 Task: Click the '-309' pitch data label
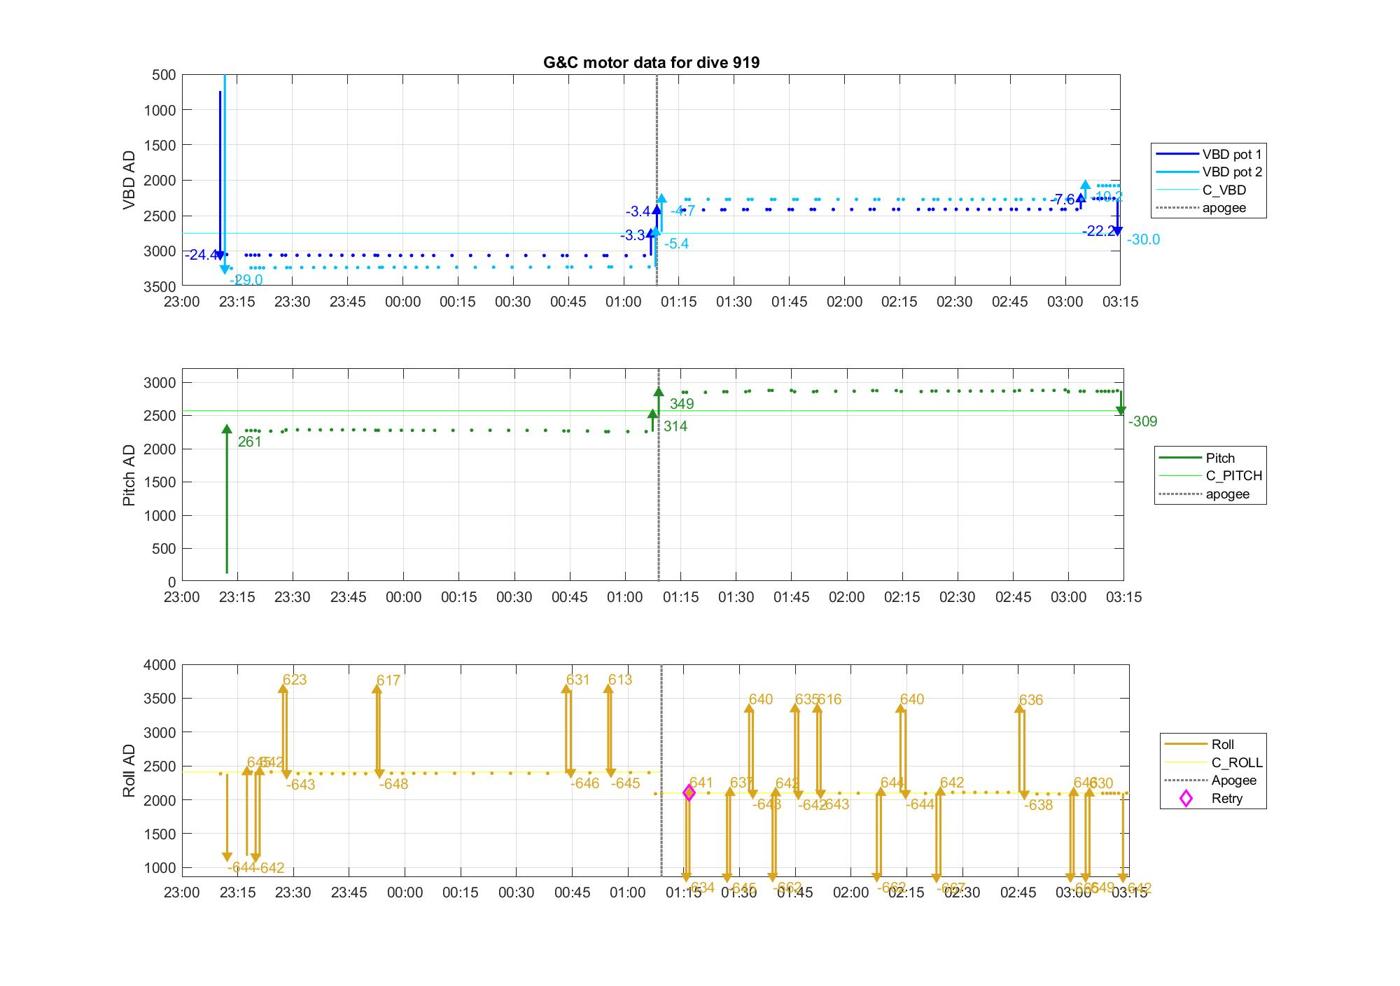click(1143, 421)
